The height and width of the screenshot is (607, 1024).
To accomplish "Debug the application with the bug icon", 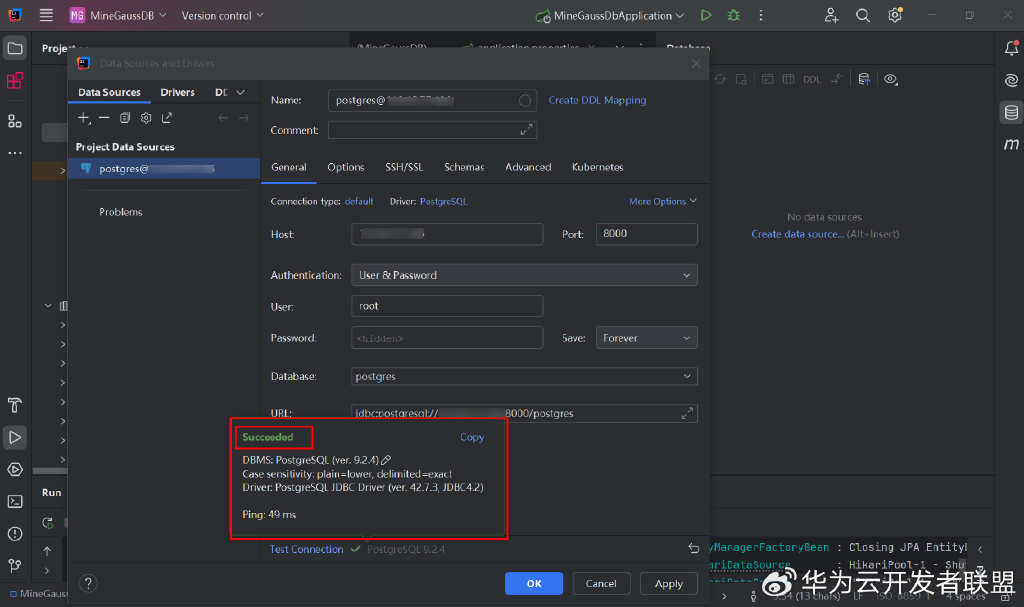I will click(733, 15).
